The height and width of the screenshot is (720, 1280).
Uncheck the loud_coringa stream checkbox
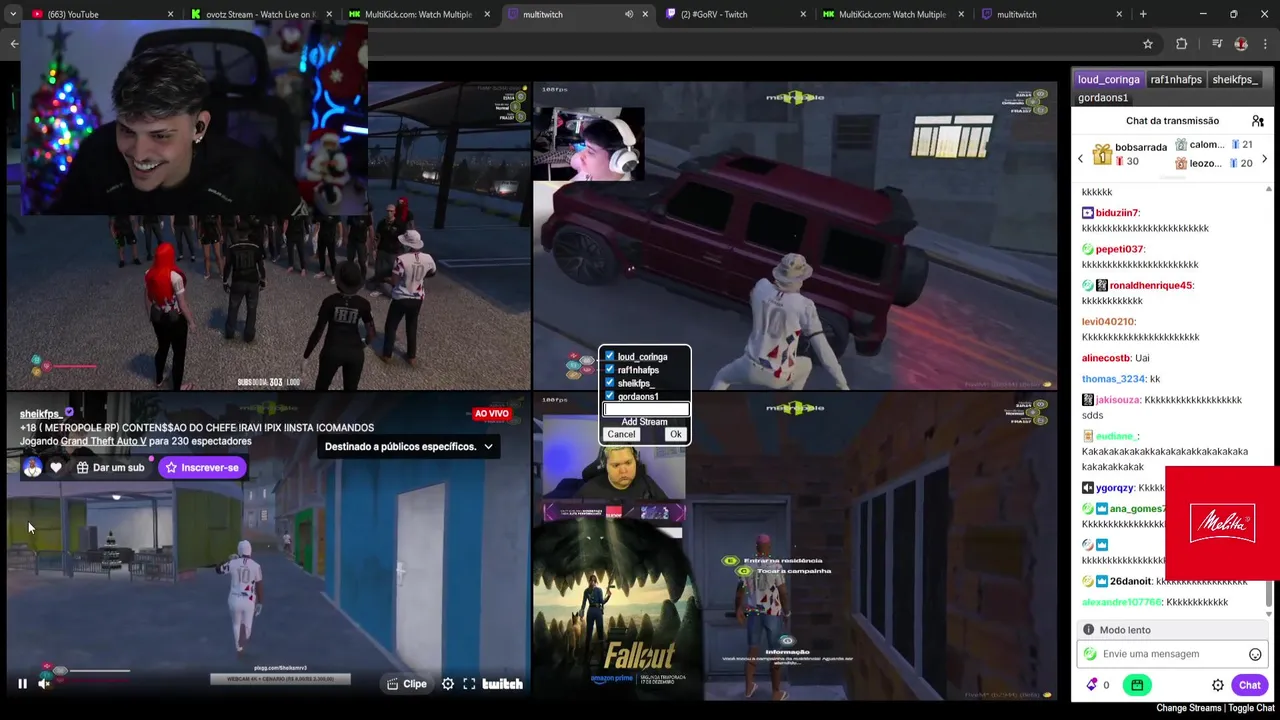click(609, 356)
